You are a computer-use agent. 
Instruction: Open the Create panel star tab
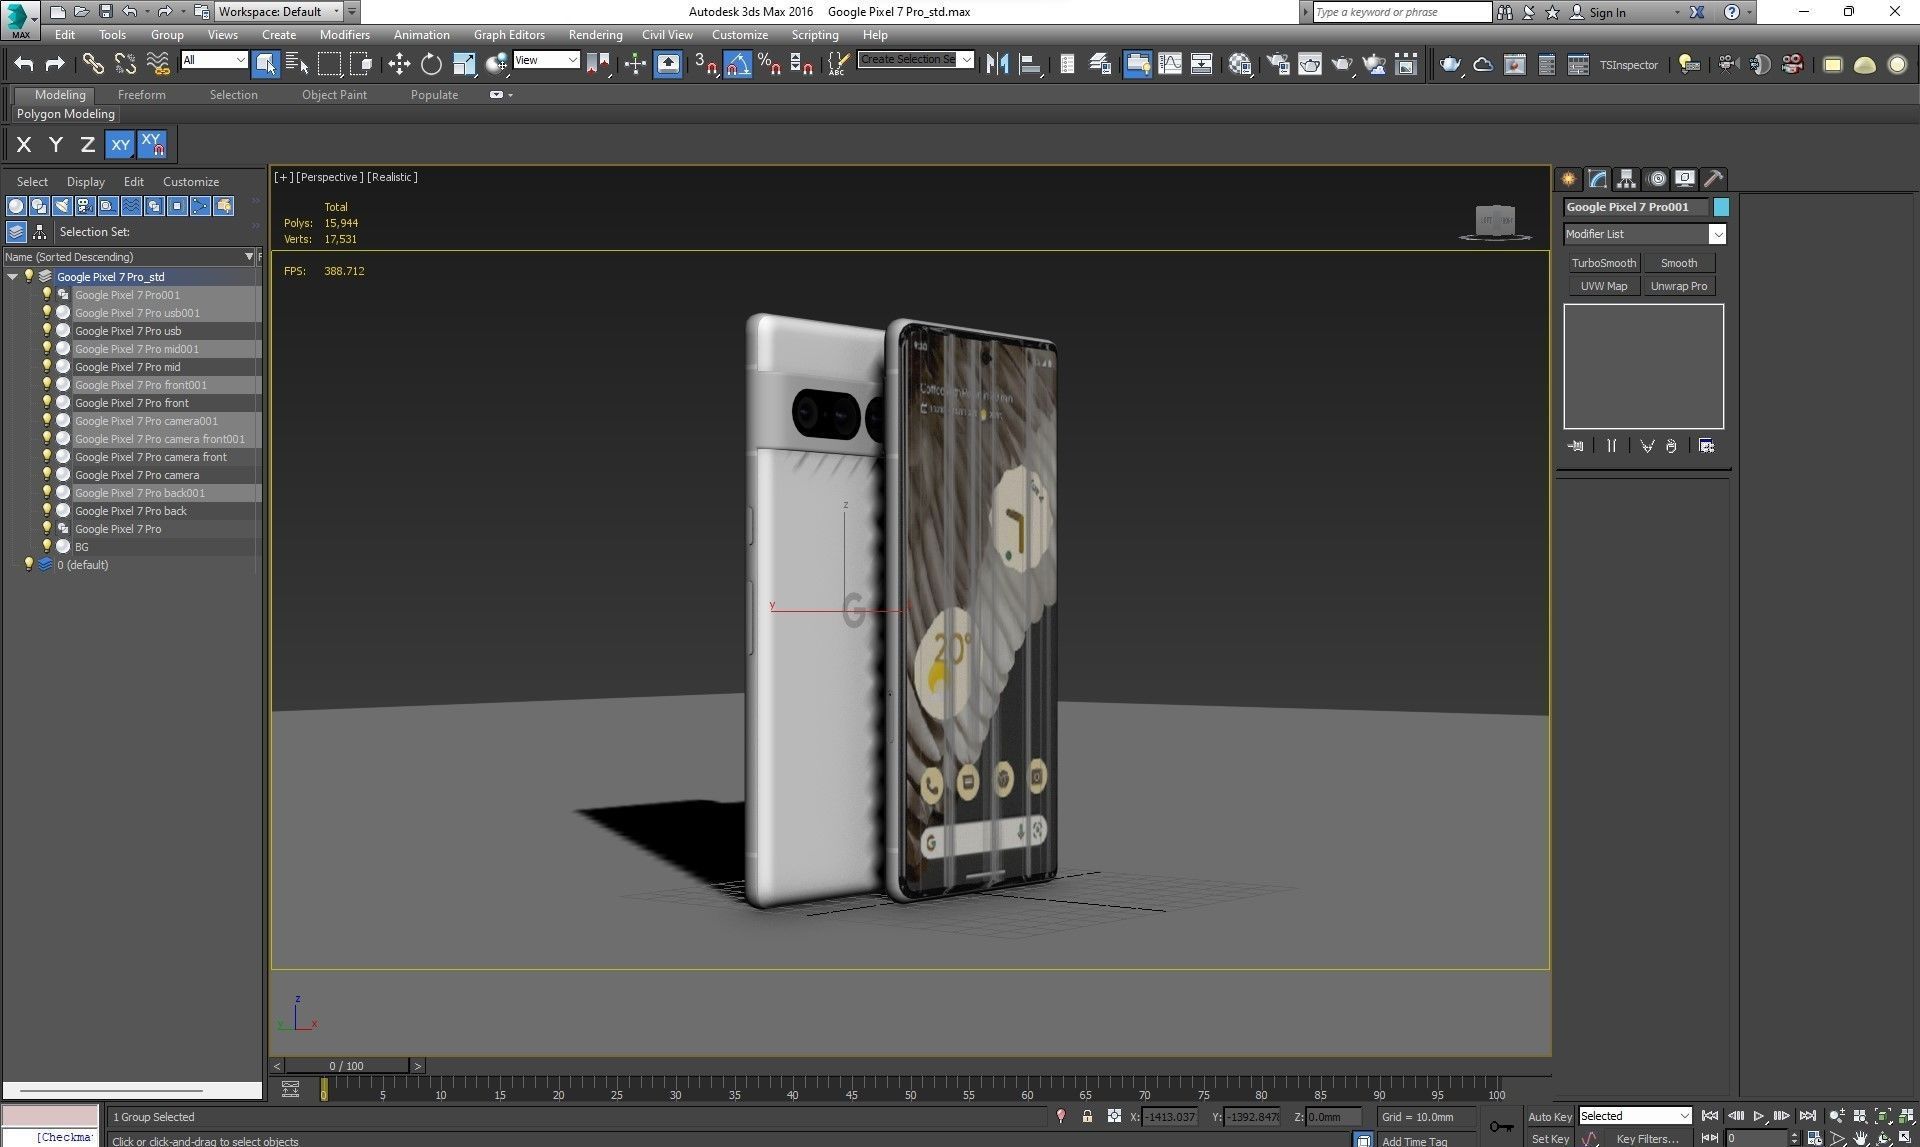click(1569, 179)
